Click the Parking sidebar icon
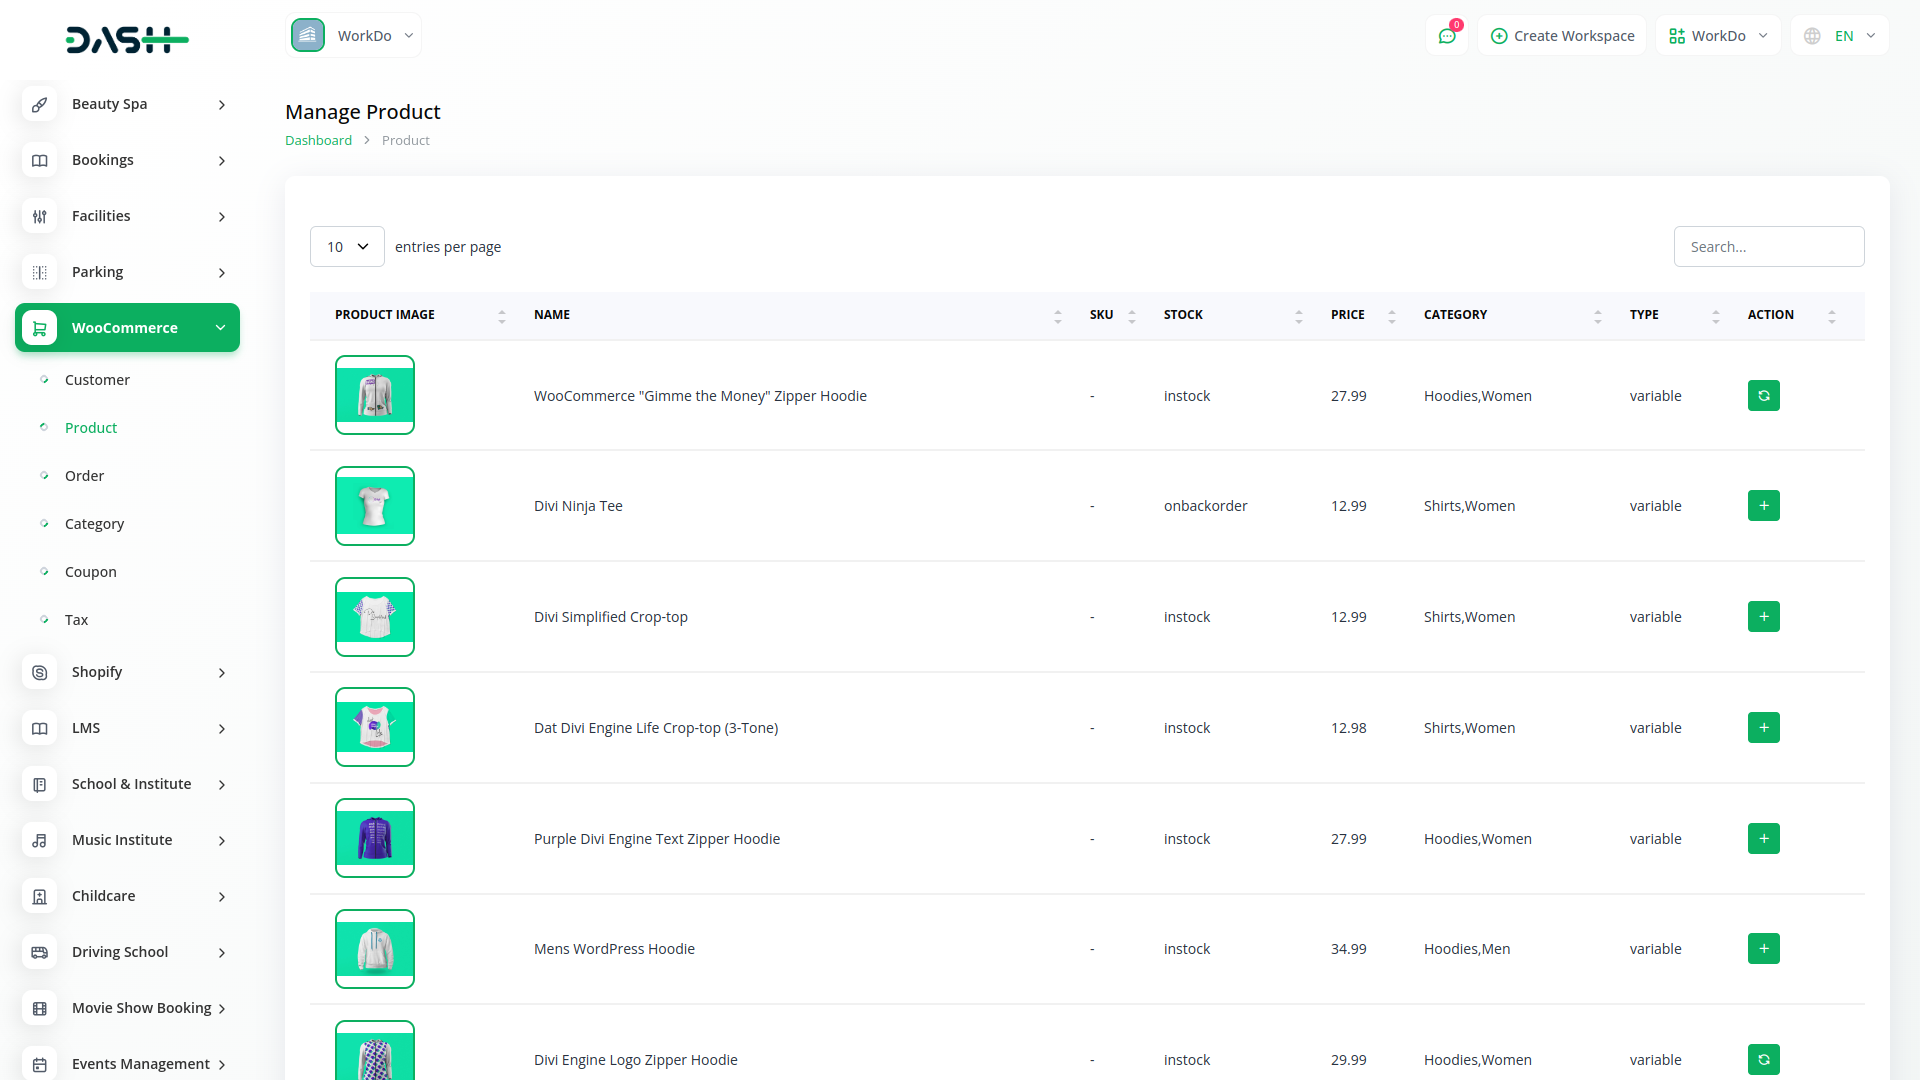Image resolution: width=1920 pixels, height=1080 pixels. pos(40,272)
